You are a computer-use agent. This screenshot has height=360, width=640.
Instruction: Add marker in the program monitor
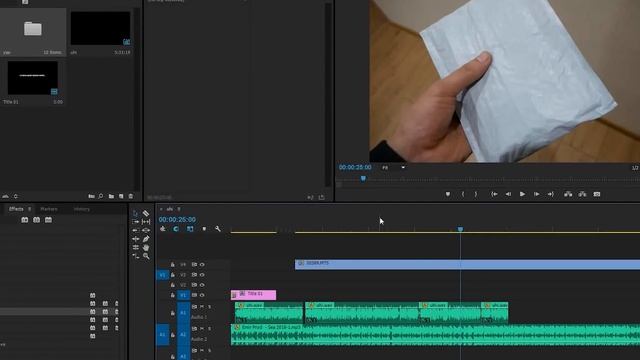[448, 194]
